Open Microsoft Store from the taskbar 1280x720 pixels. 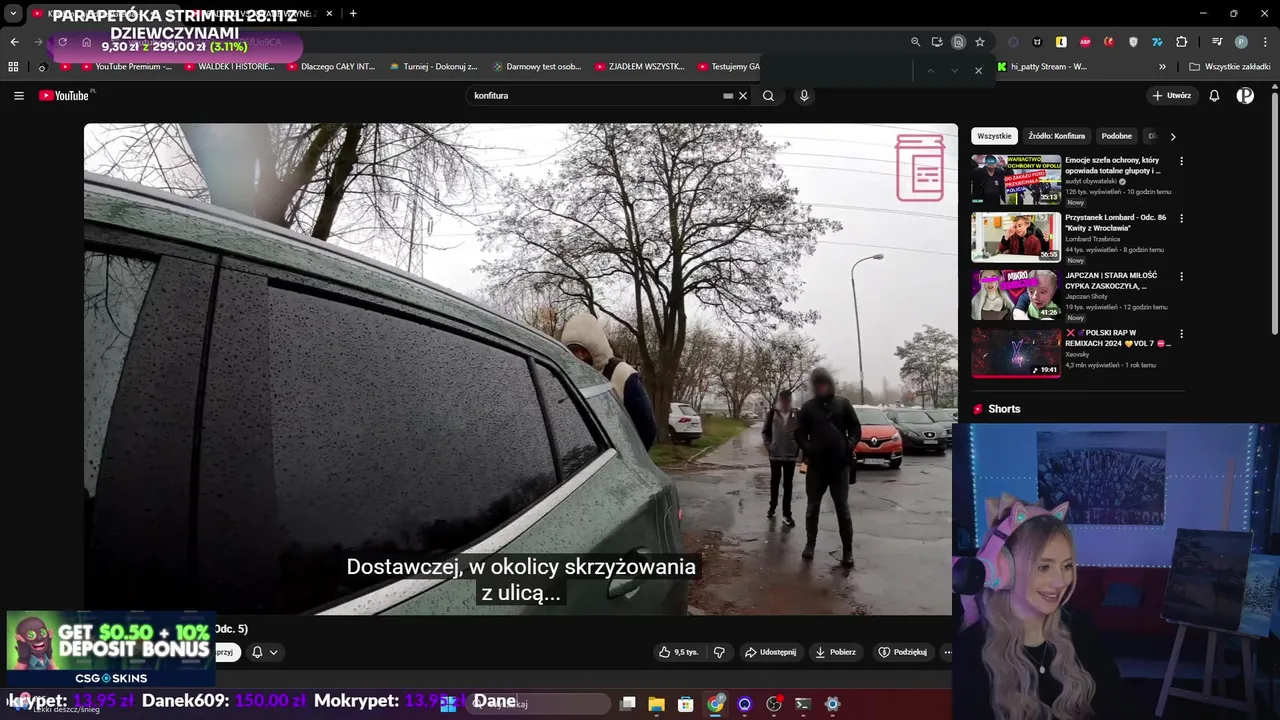[x=686, y=704]
